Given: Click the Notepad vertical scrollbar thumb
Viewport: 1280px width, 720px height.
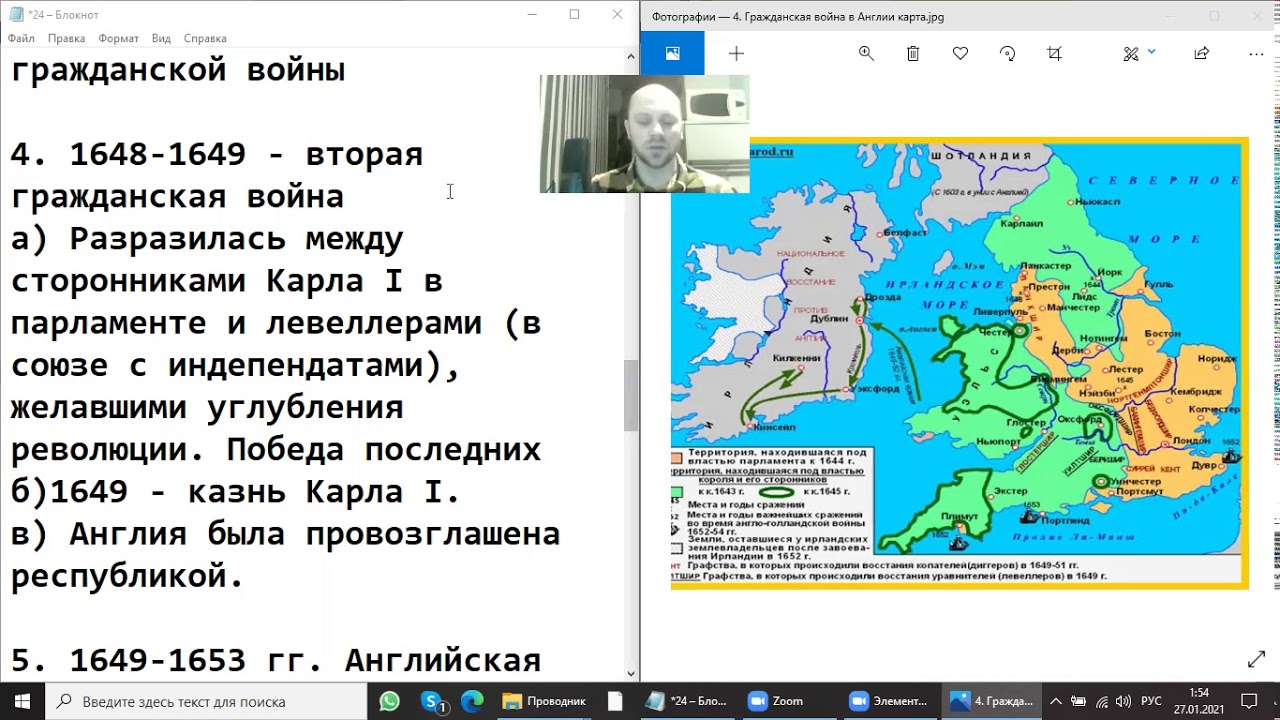Looking at the screenshot, I should pyautogui.click(x=631, y=395).
